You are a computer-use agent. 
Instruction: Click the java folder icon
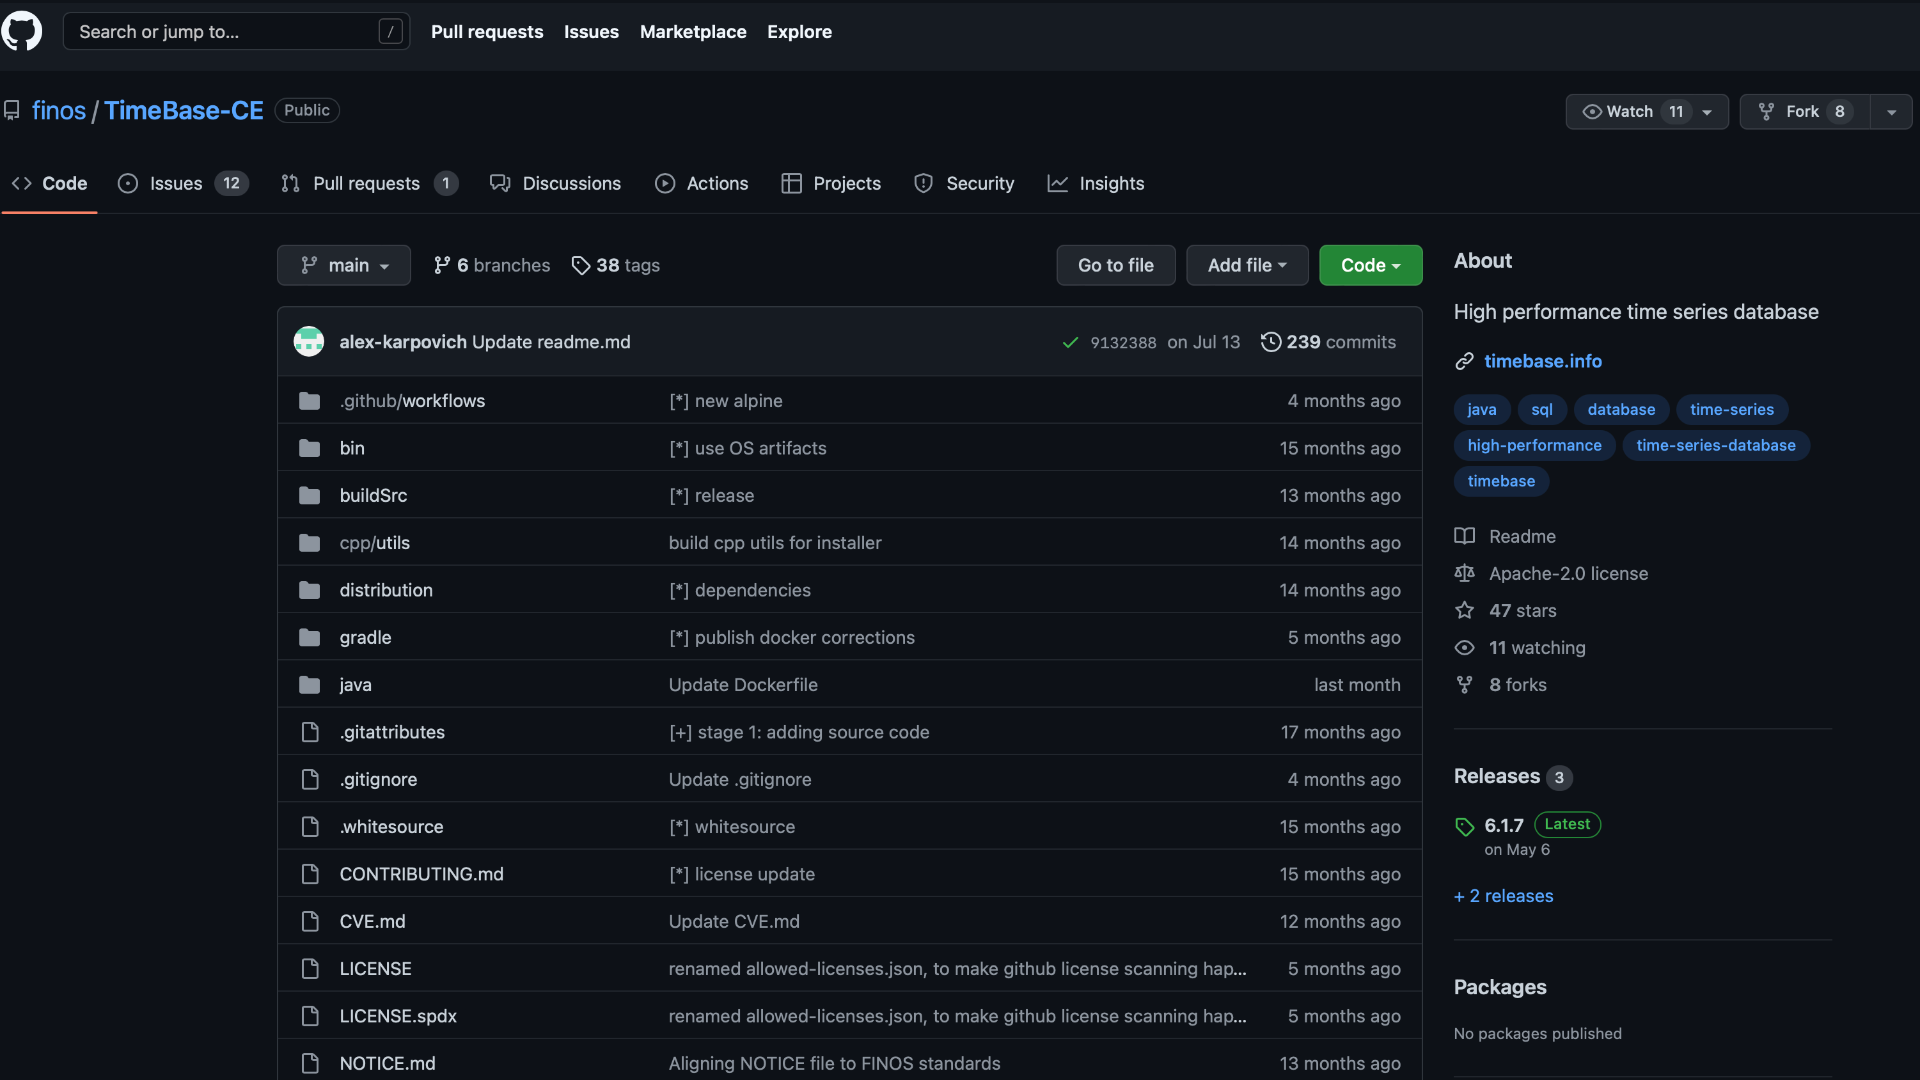(x=310, y=685)
